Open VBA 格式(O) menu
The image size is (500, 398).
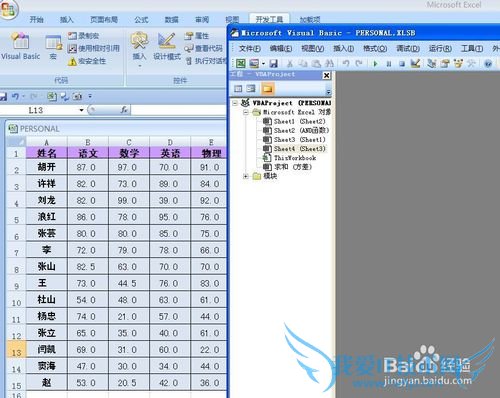click(375, 49)
